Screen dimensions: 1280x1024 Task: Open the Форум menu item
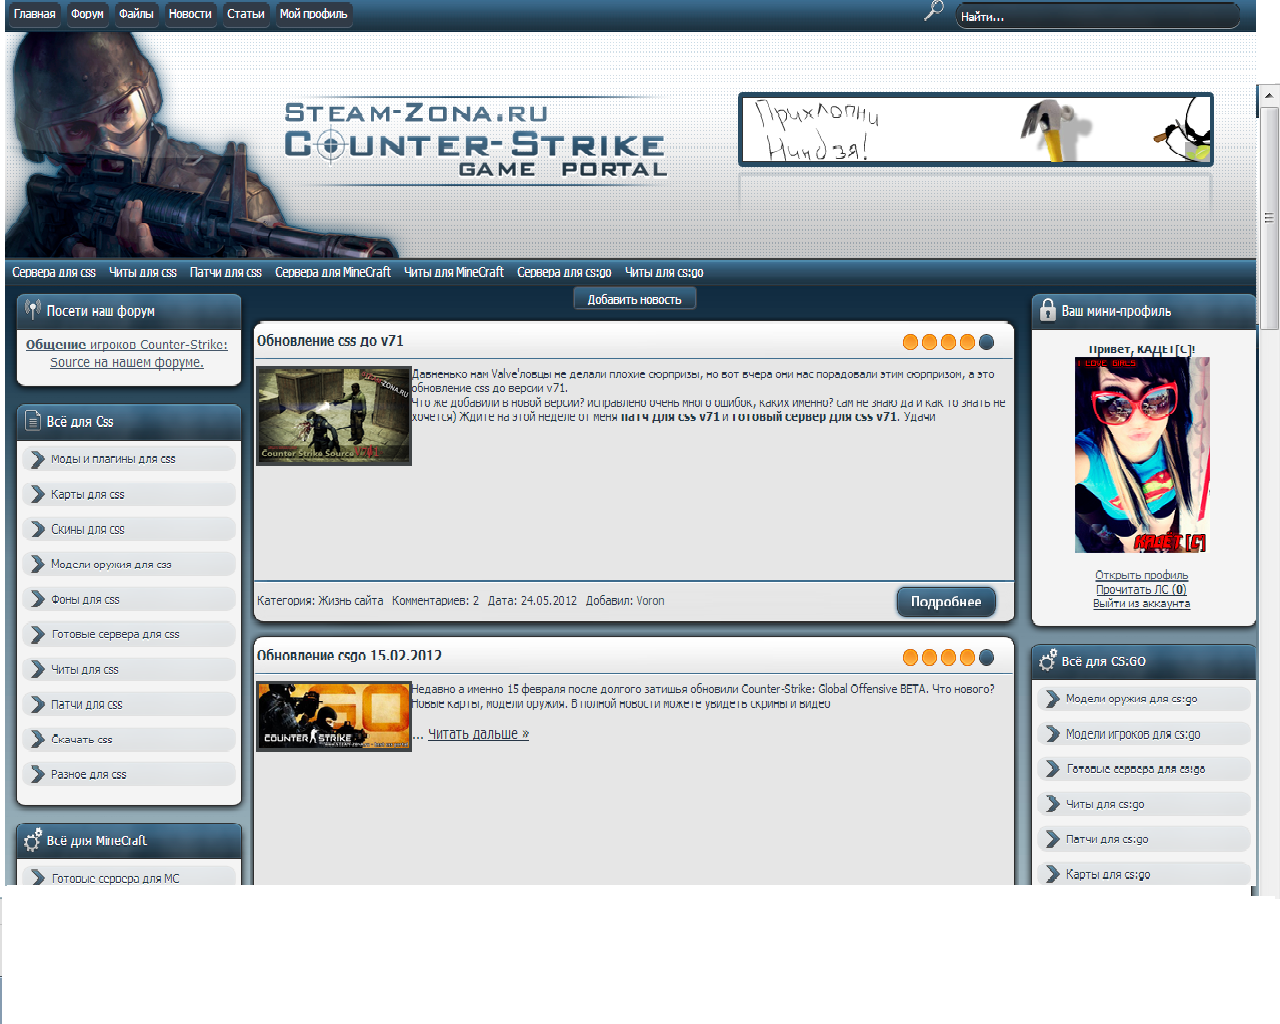87,14
